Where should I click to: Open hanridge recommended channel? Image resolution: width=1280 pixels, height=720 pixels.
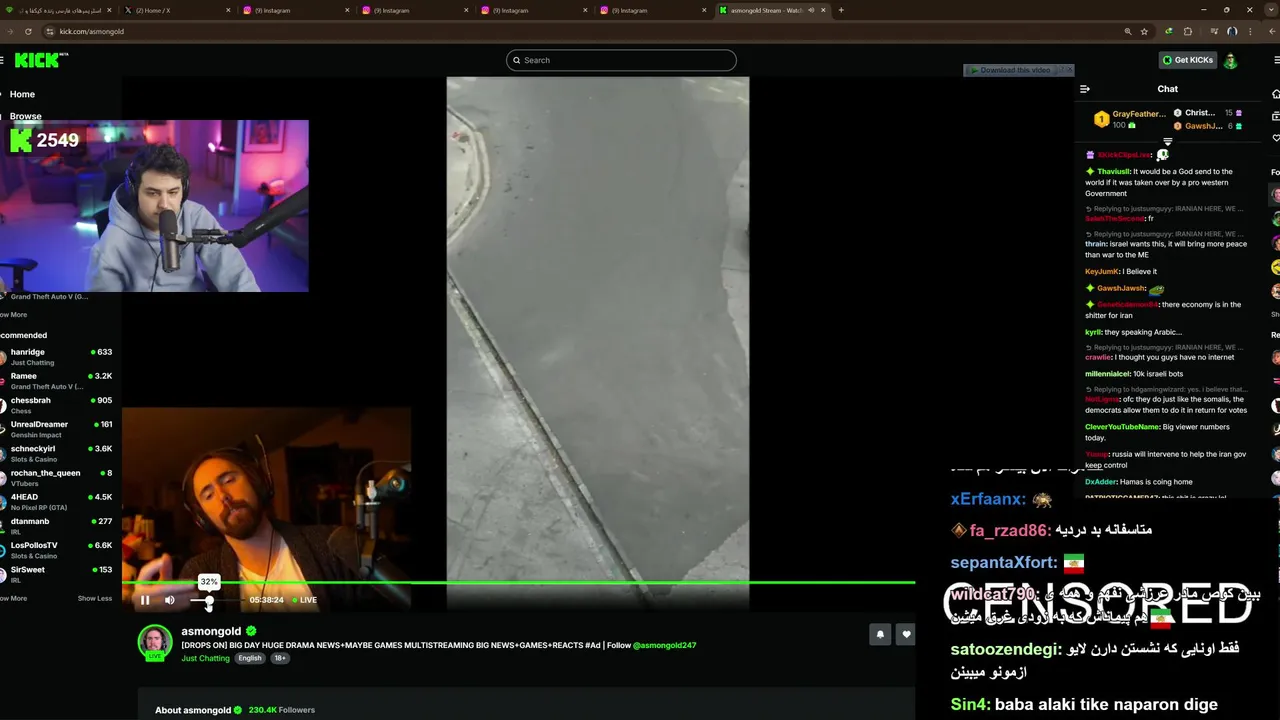tap(56, 357)
